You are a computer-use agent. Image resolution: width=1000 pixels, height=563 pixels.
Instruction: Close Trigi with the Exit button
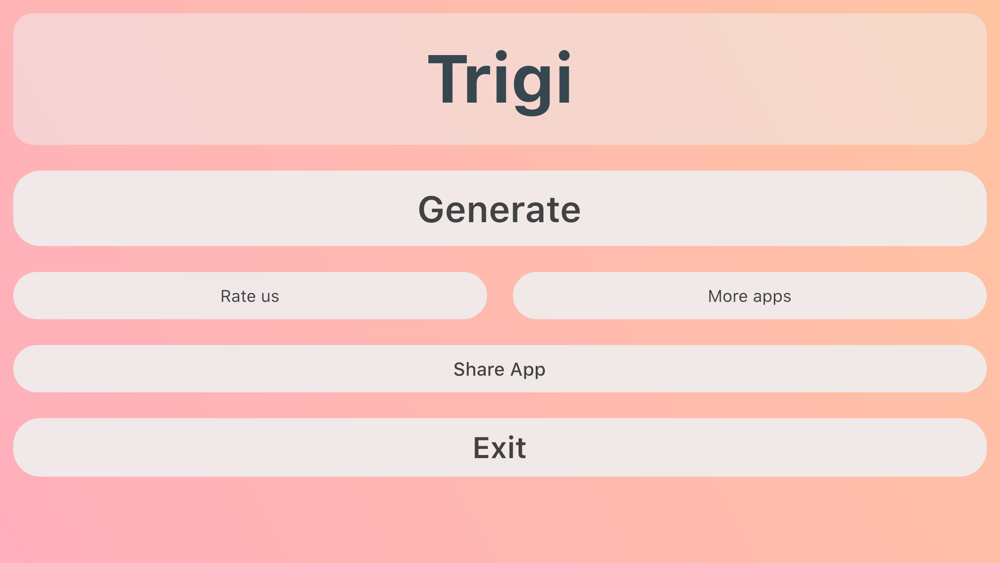(x=500, y=448)
